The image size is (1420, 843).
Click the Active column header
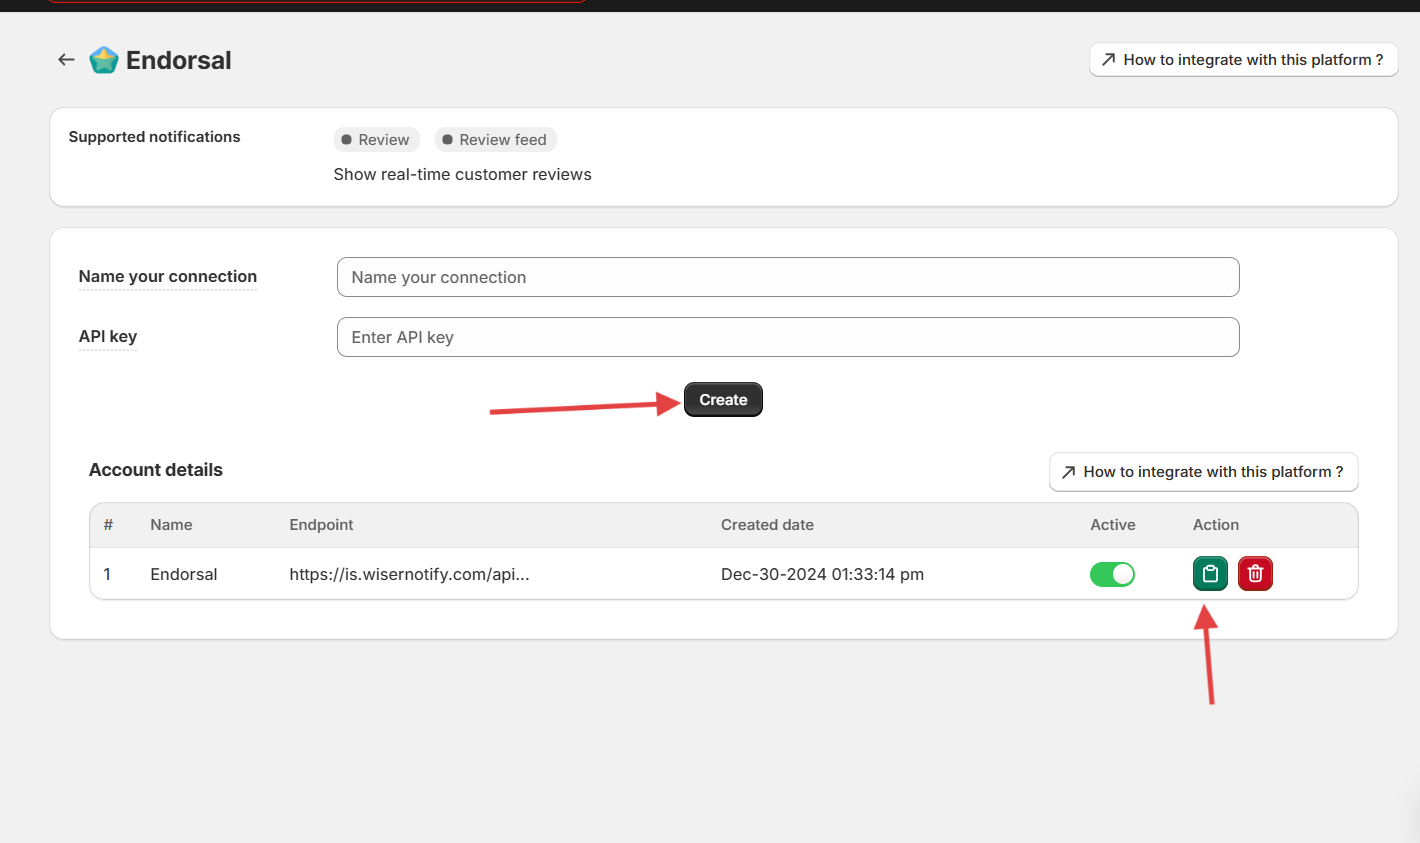(x=1113, y=525)
